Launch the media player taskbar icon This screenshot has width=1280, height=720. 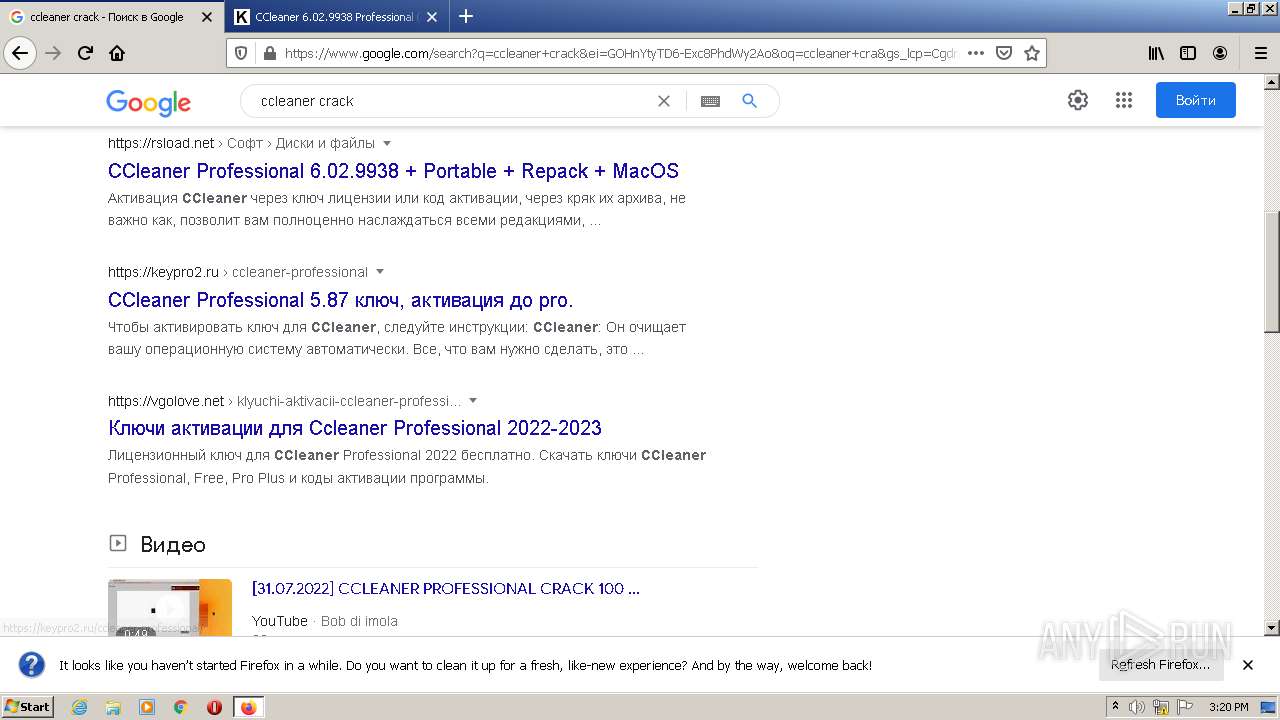coord(147,707)
